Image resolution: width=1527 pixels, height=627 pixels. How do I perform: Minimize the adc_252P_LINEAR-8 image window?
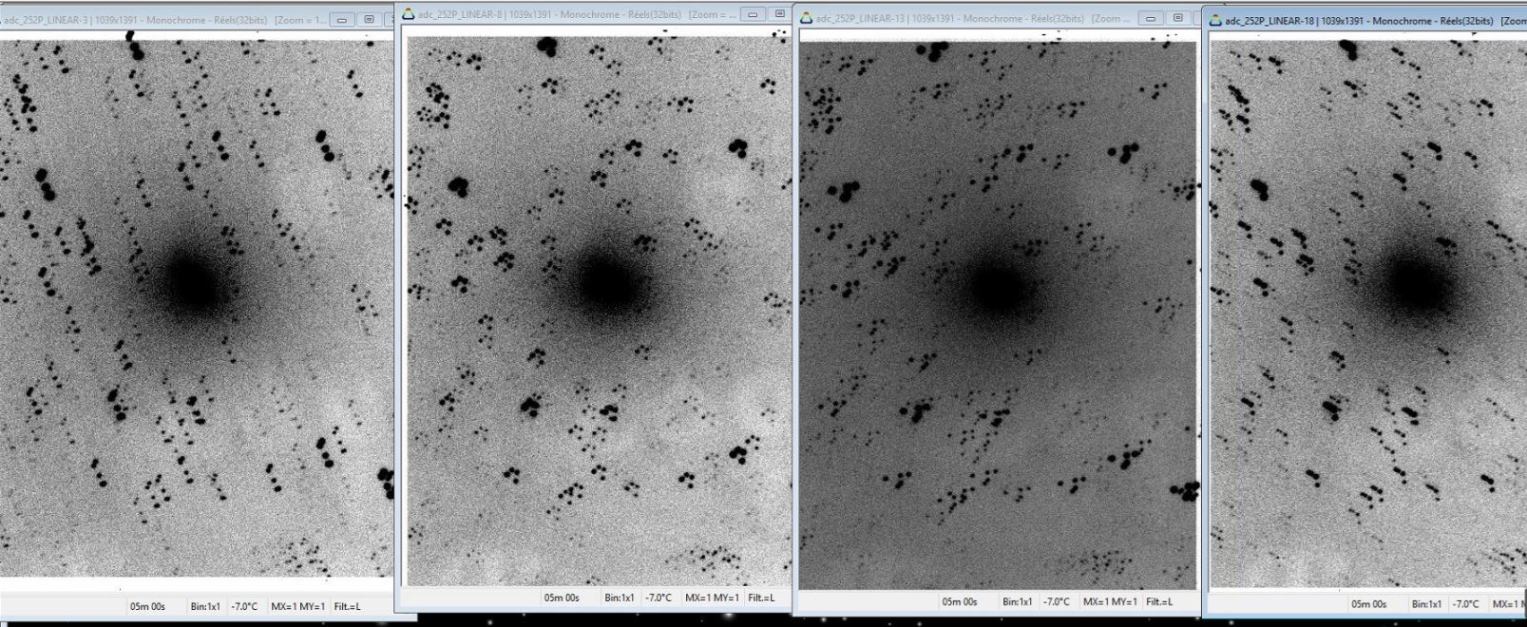pyautogui.click(x=752, y=14)
